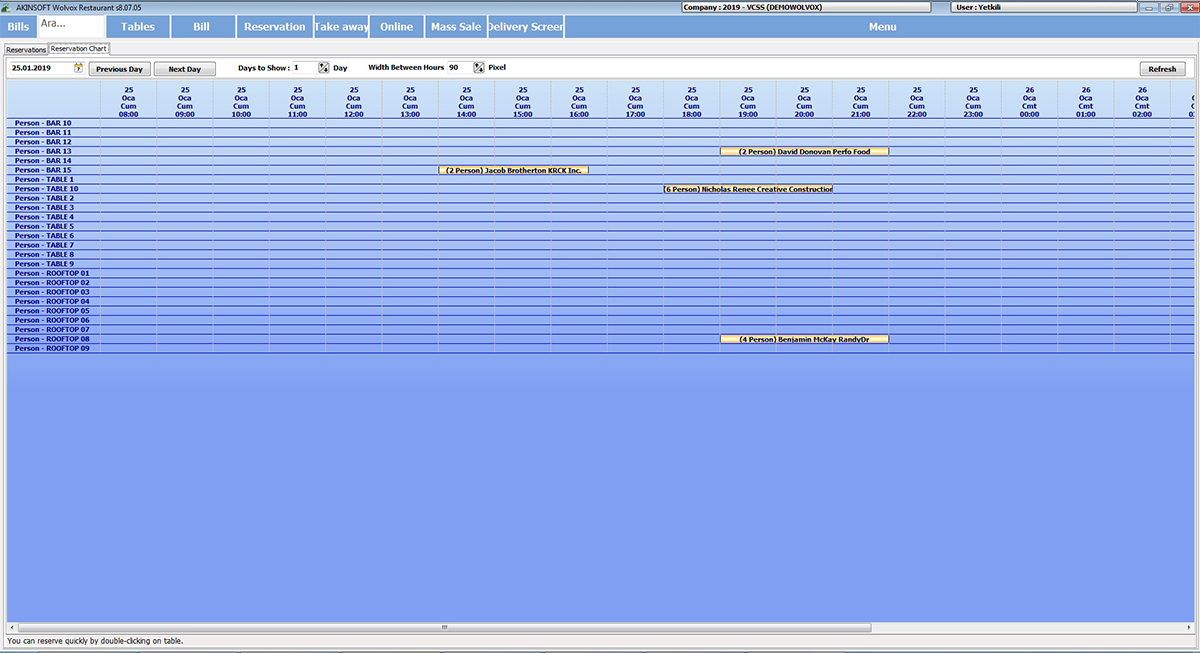Click the AKINSOFT Wolvox title bar icon
The width and height of the screenshot is (1200, 653).
(8, 7)
